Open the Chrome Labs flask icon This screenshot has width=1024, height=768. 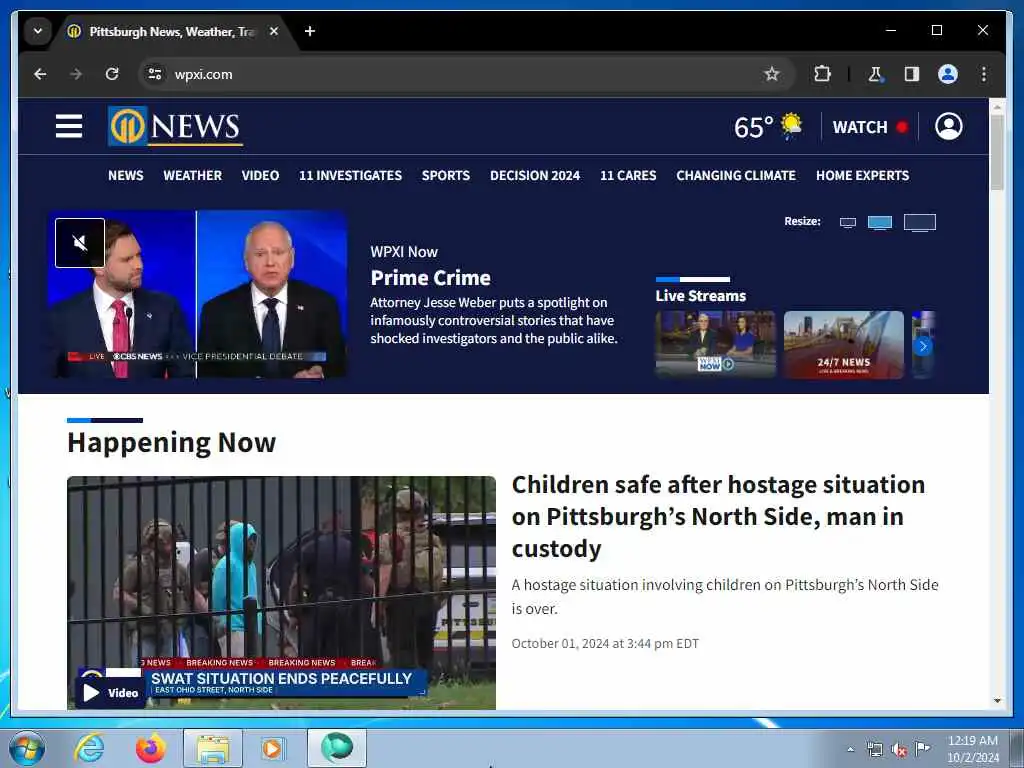point(875,74)
